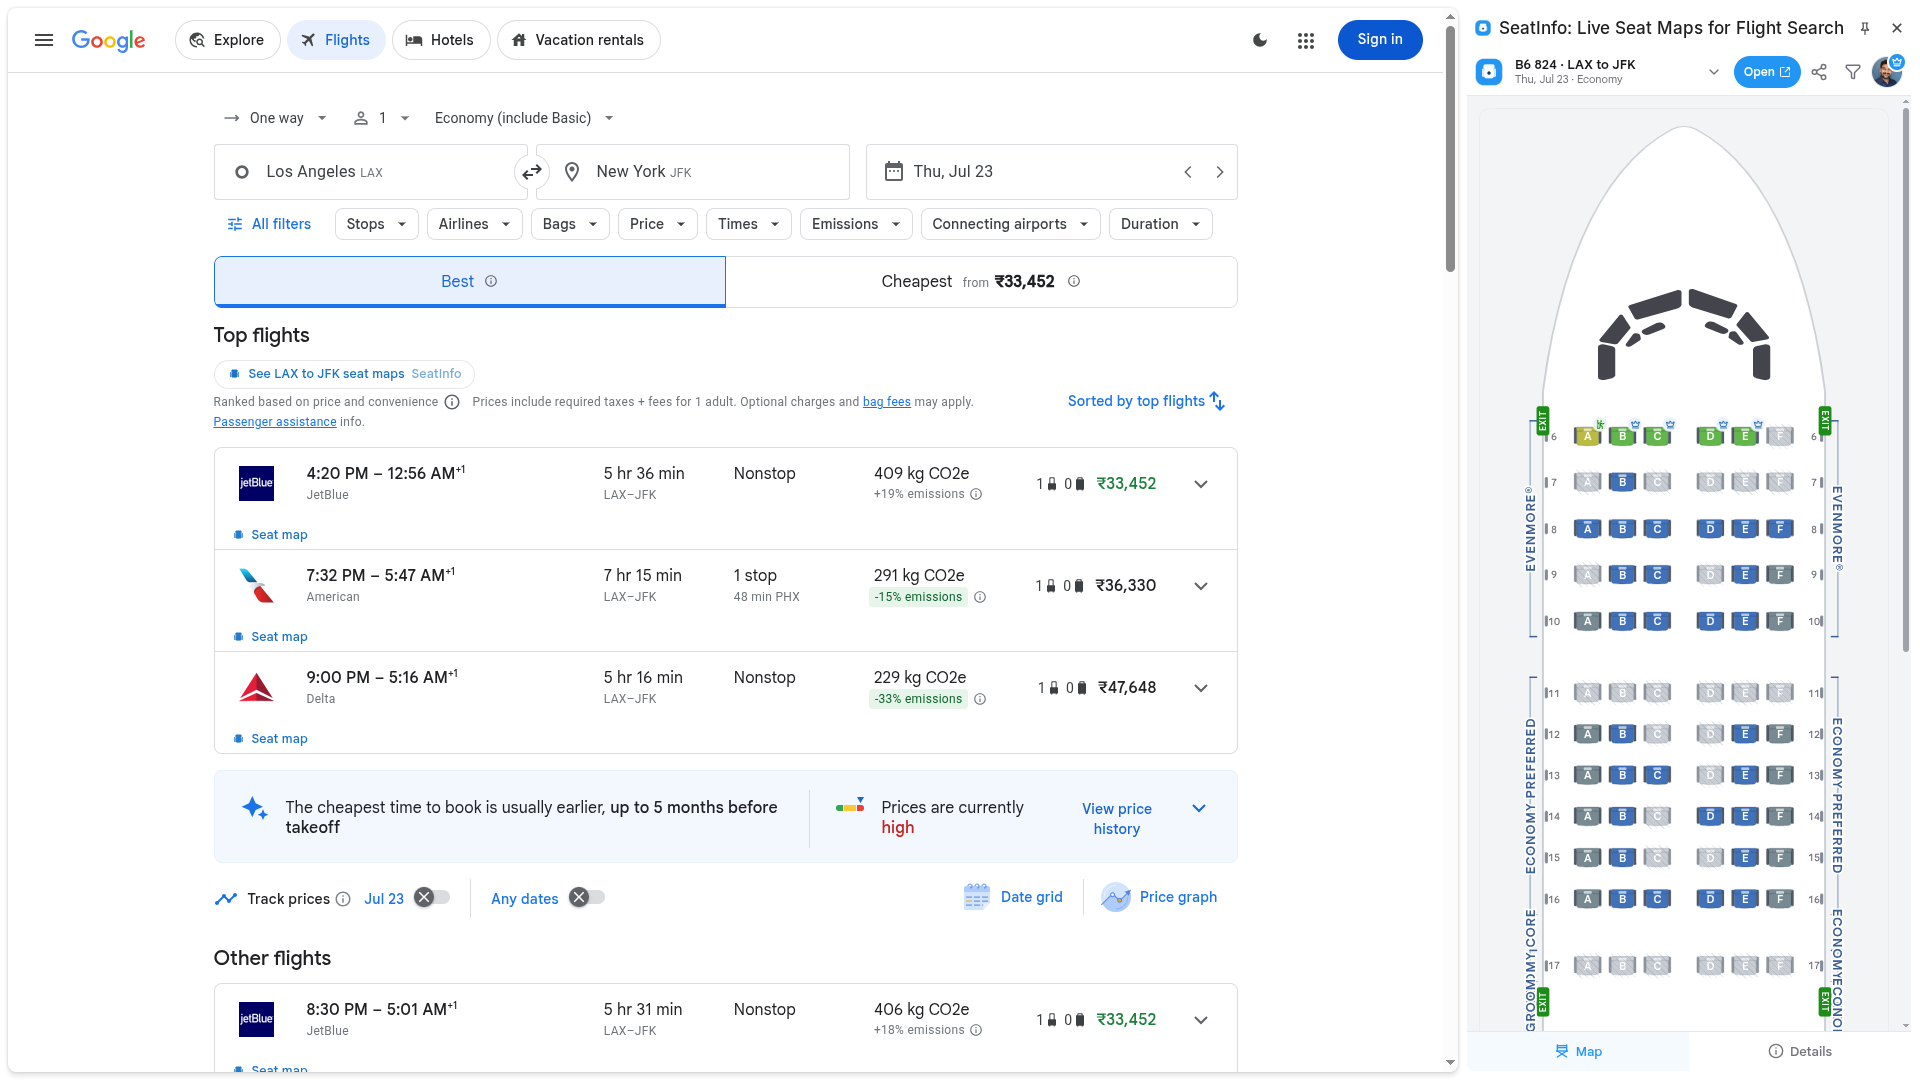This screenshot has height=1080, width=1920.
Task: Click the New York destination field
Action: 693,172
